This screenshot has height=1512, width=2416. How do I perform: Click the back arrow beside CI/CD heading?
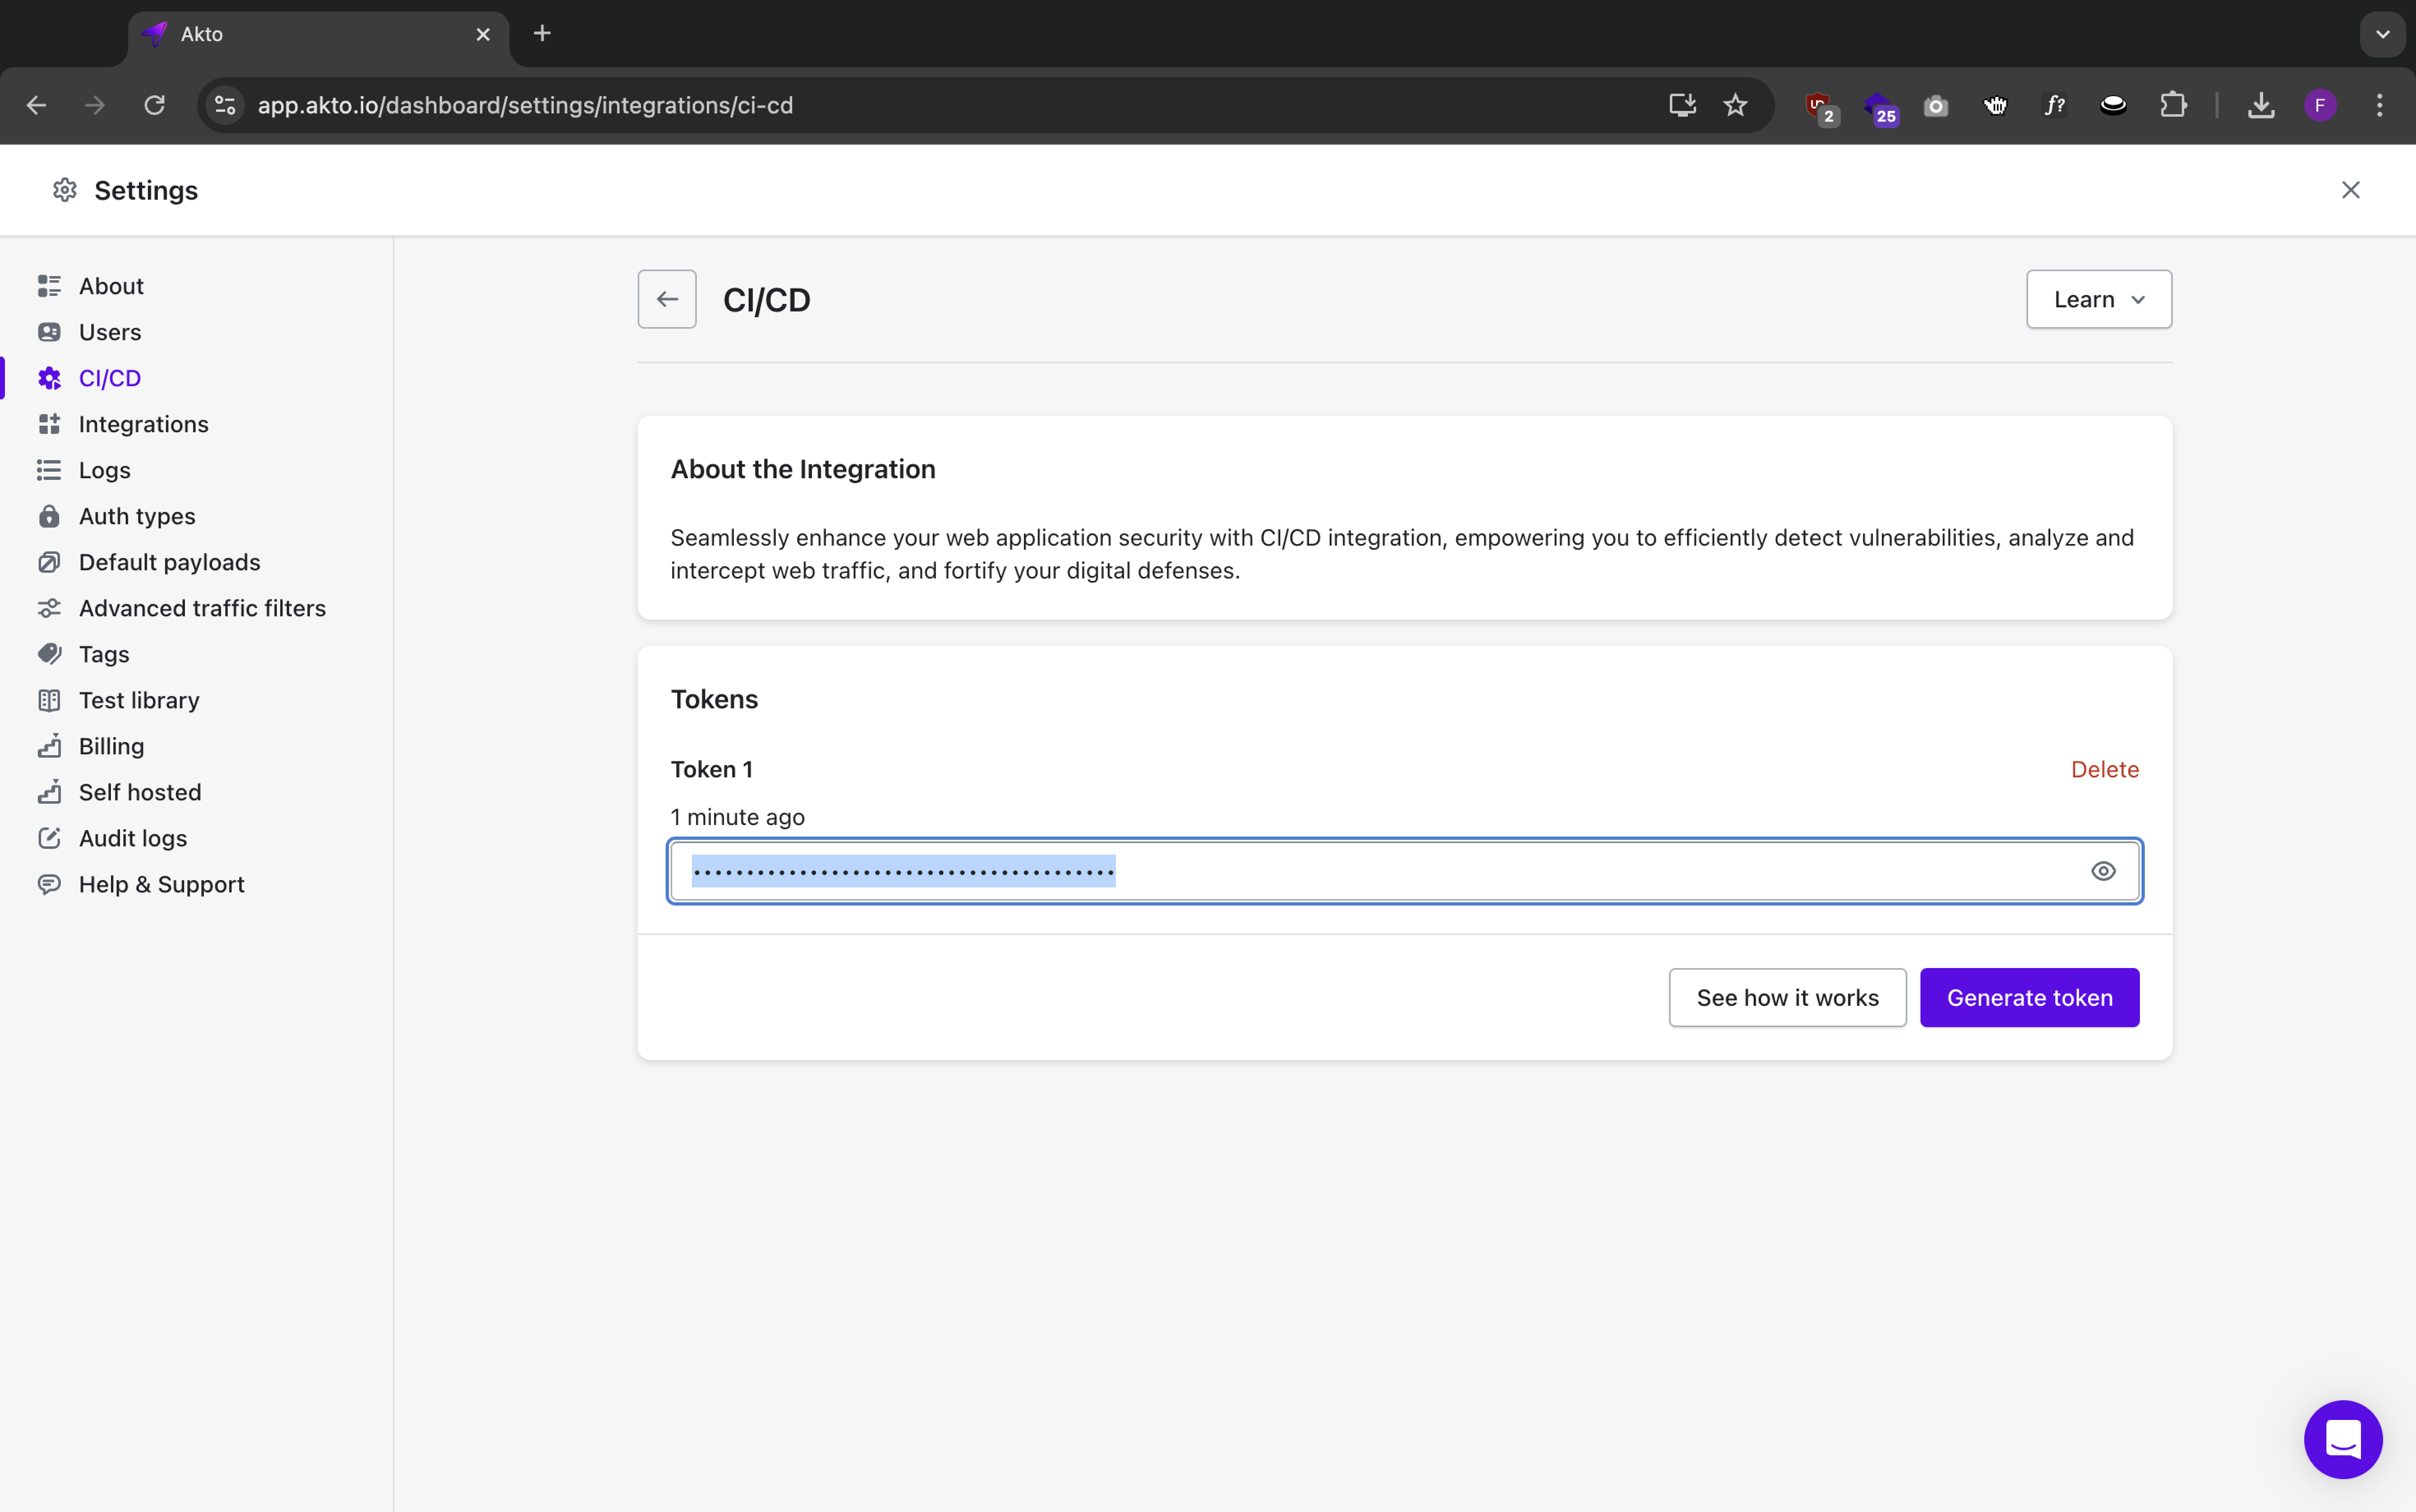(667, 299)
